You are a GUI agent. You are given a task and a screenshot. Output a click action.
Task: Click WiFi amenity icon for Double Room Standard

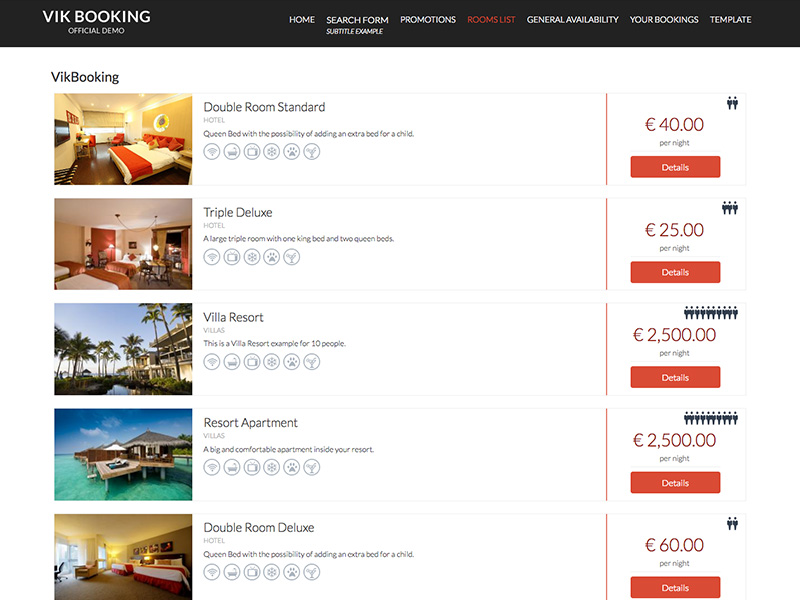pyautogui.click(x=212, y=152)
